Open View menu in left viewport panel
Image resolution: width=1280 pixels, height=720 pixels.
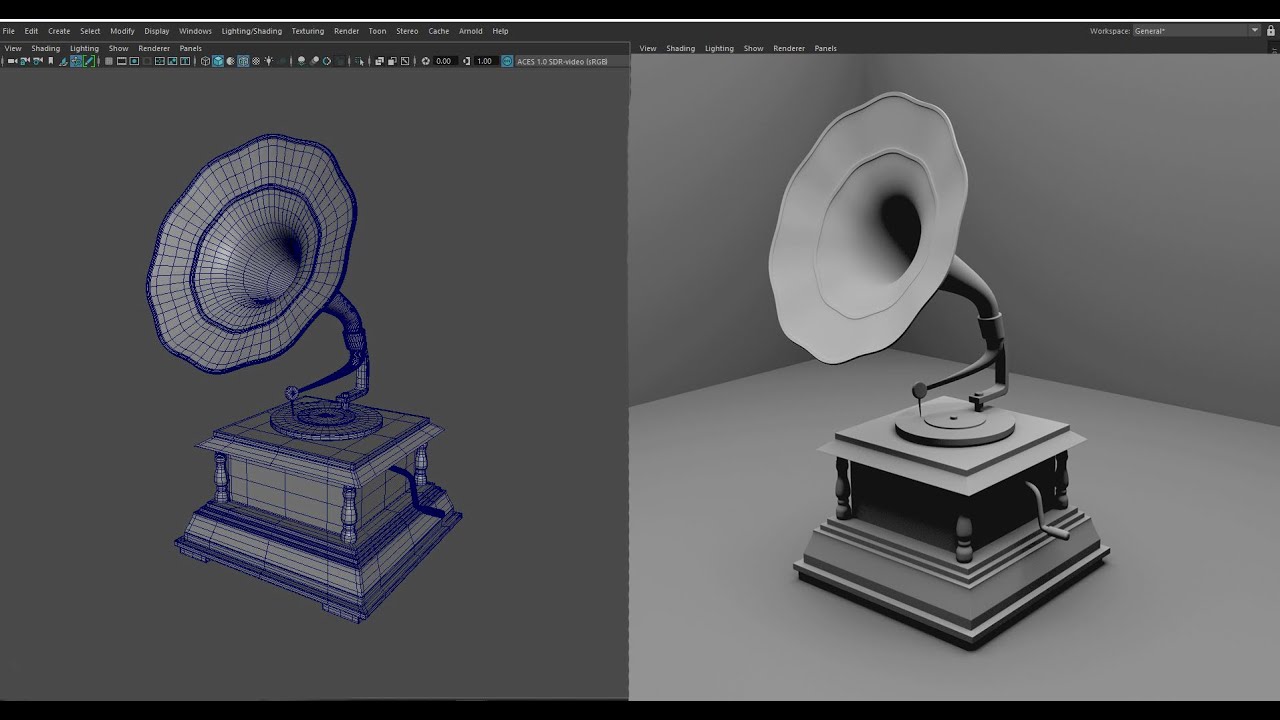13,48
